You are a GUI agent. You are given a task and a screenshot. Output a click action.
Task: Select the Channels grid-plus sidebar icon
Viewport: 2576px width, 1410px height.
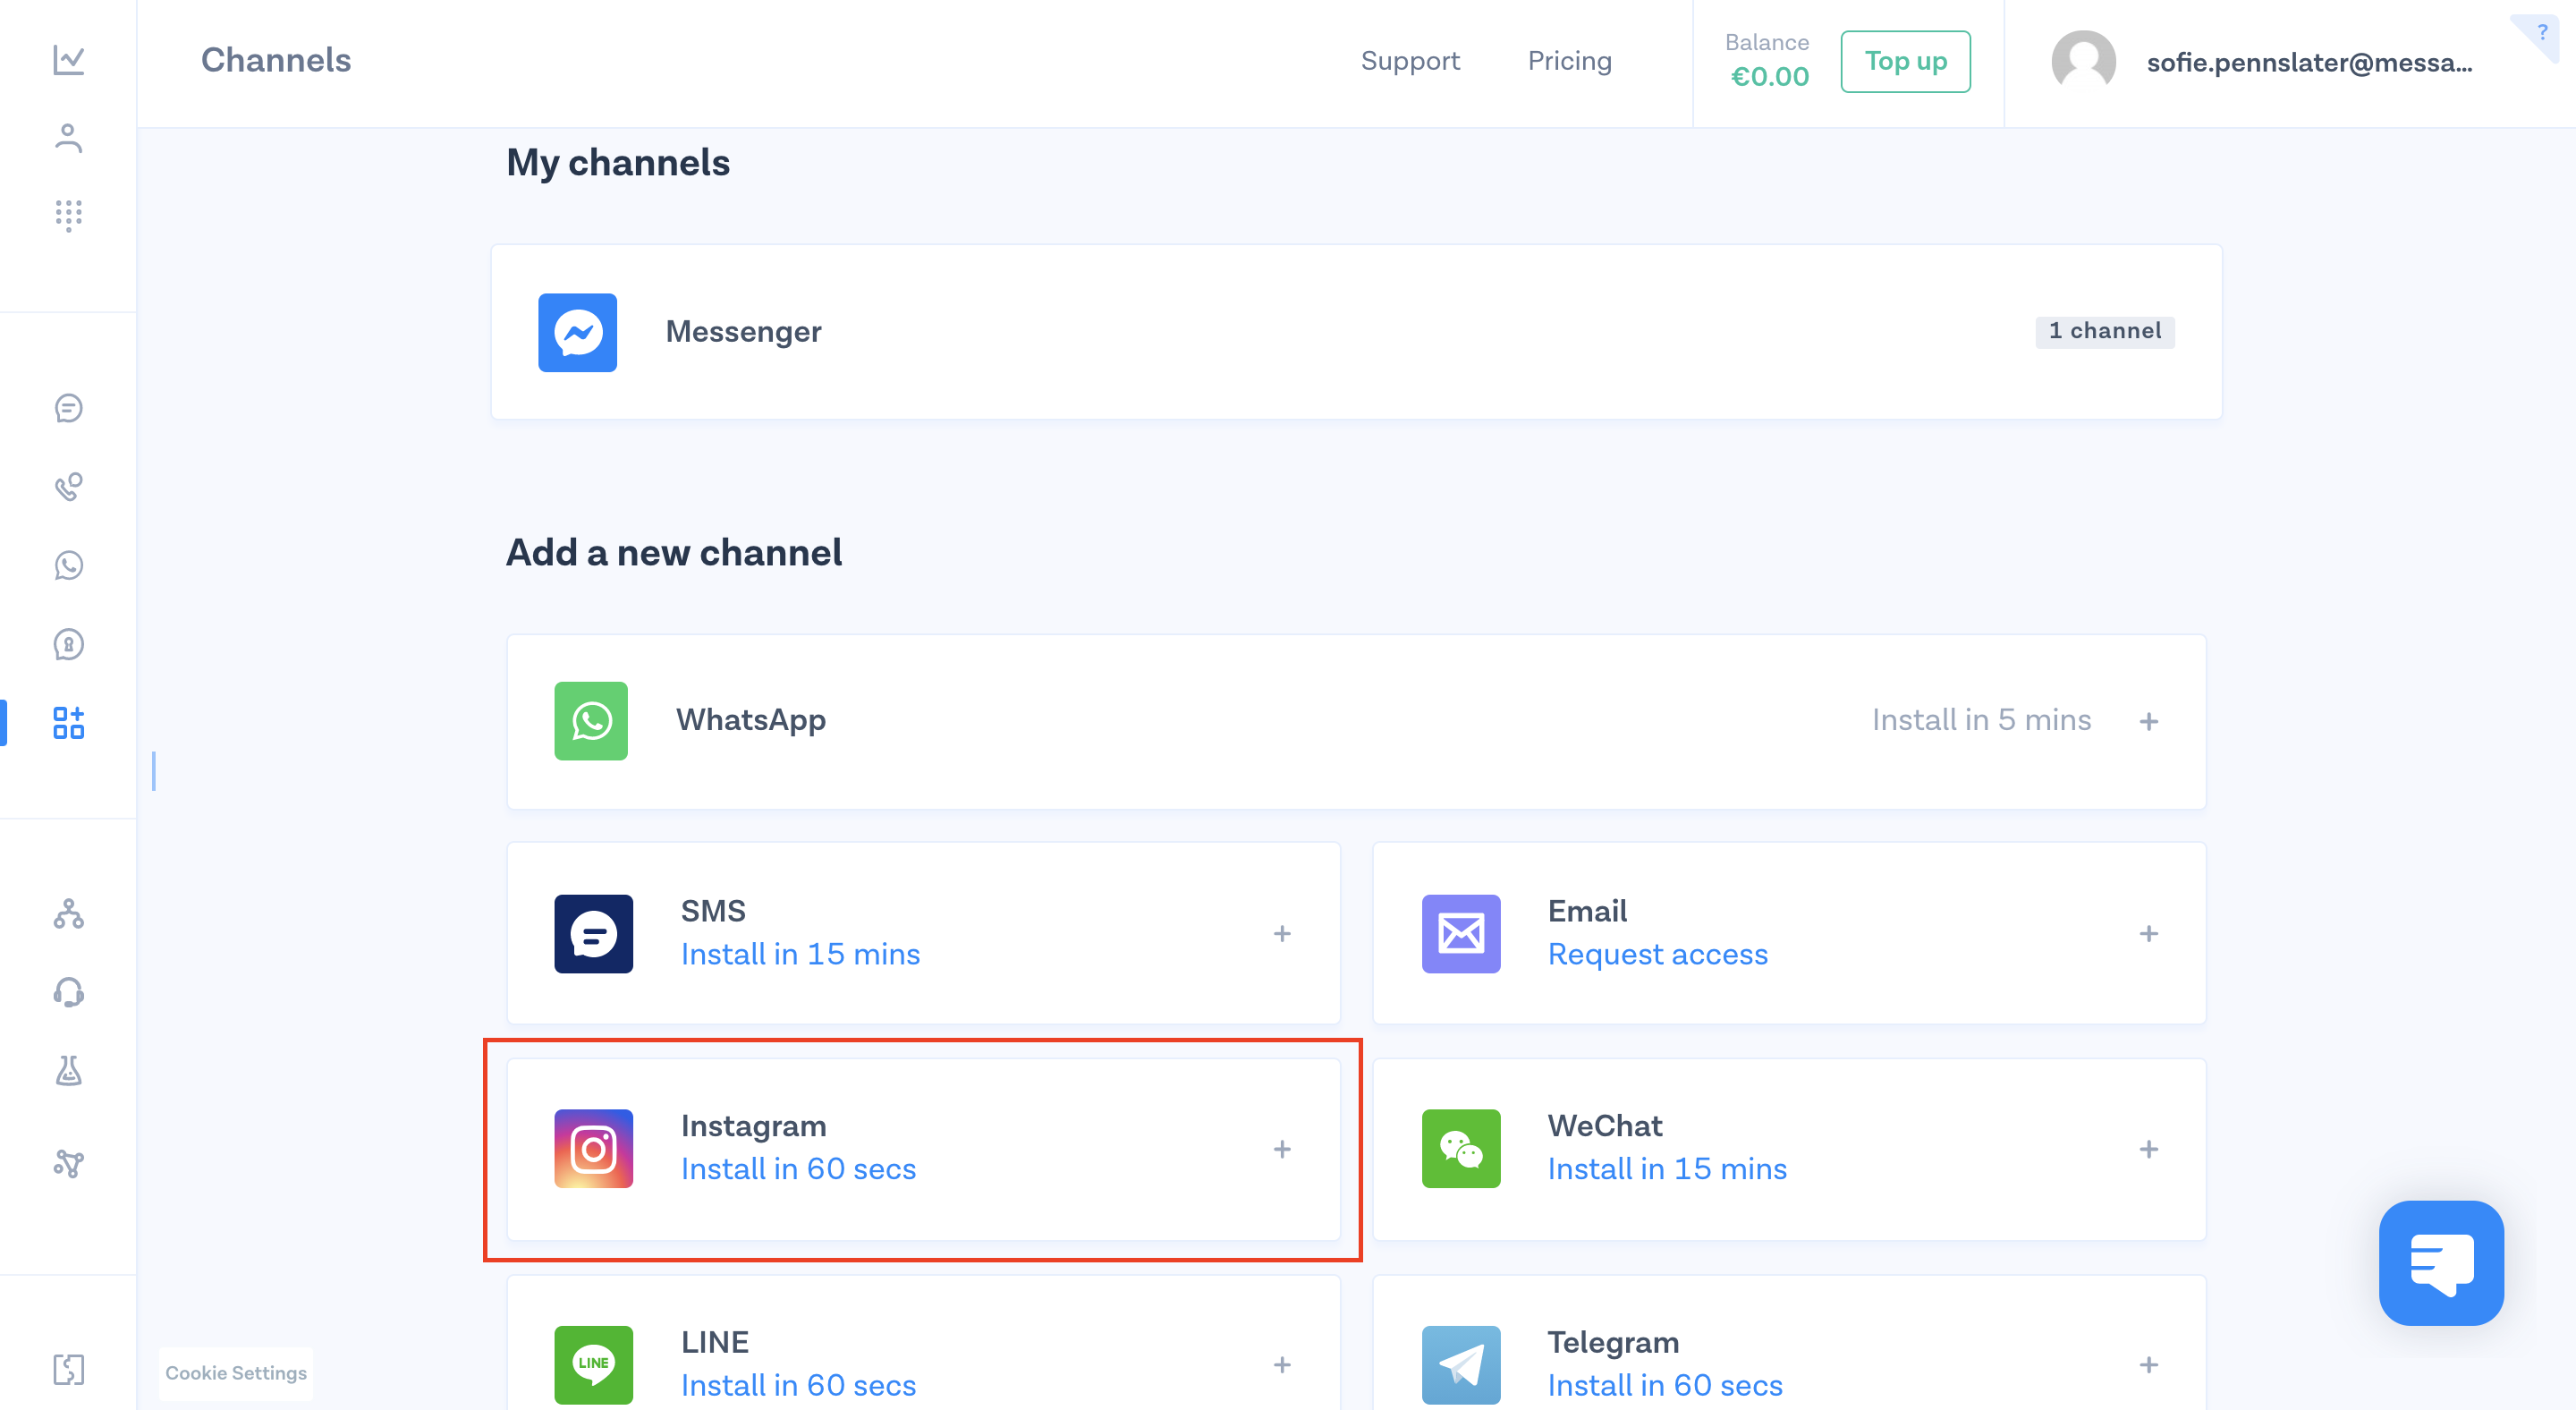click(68, 722)
